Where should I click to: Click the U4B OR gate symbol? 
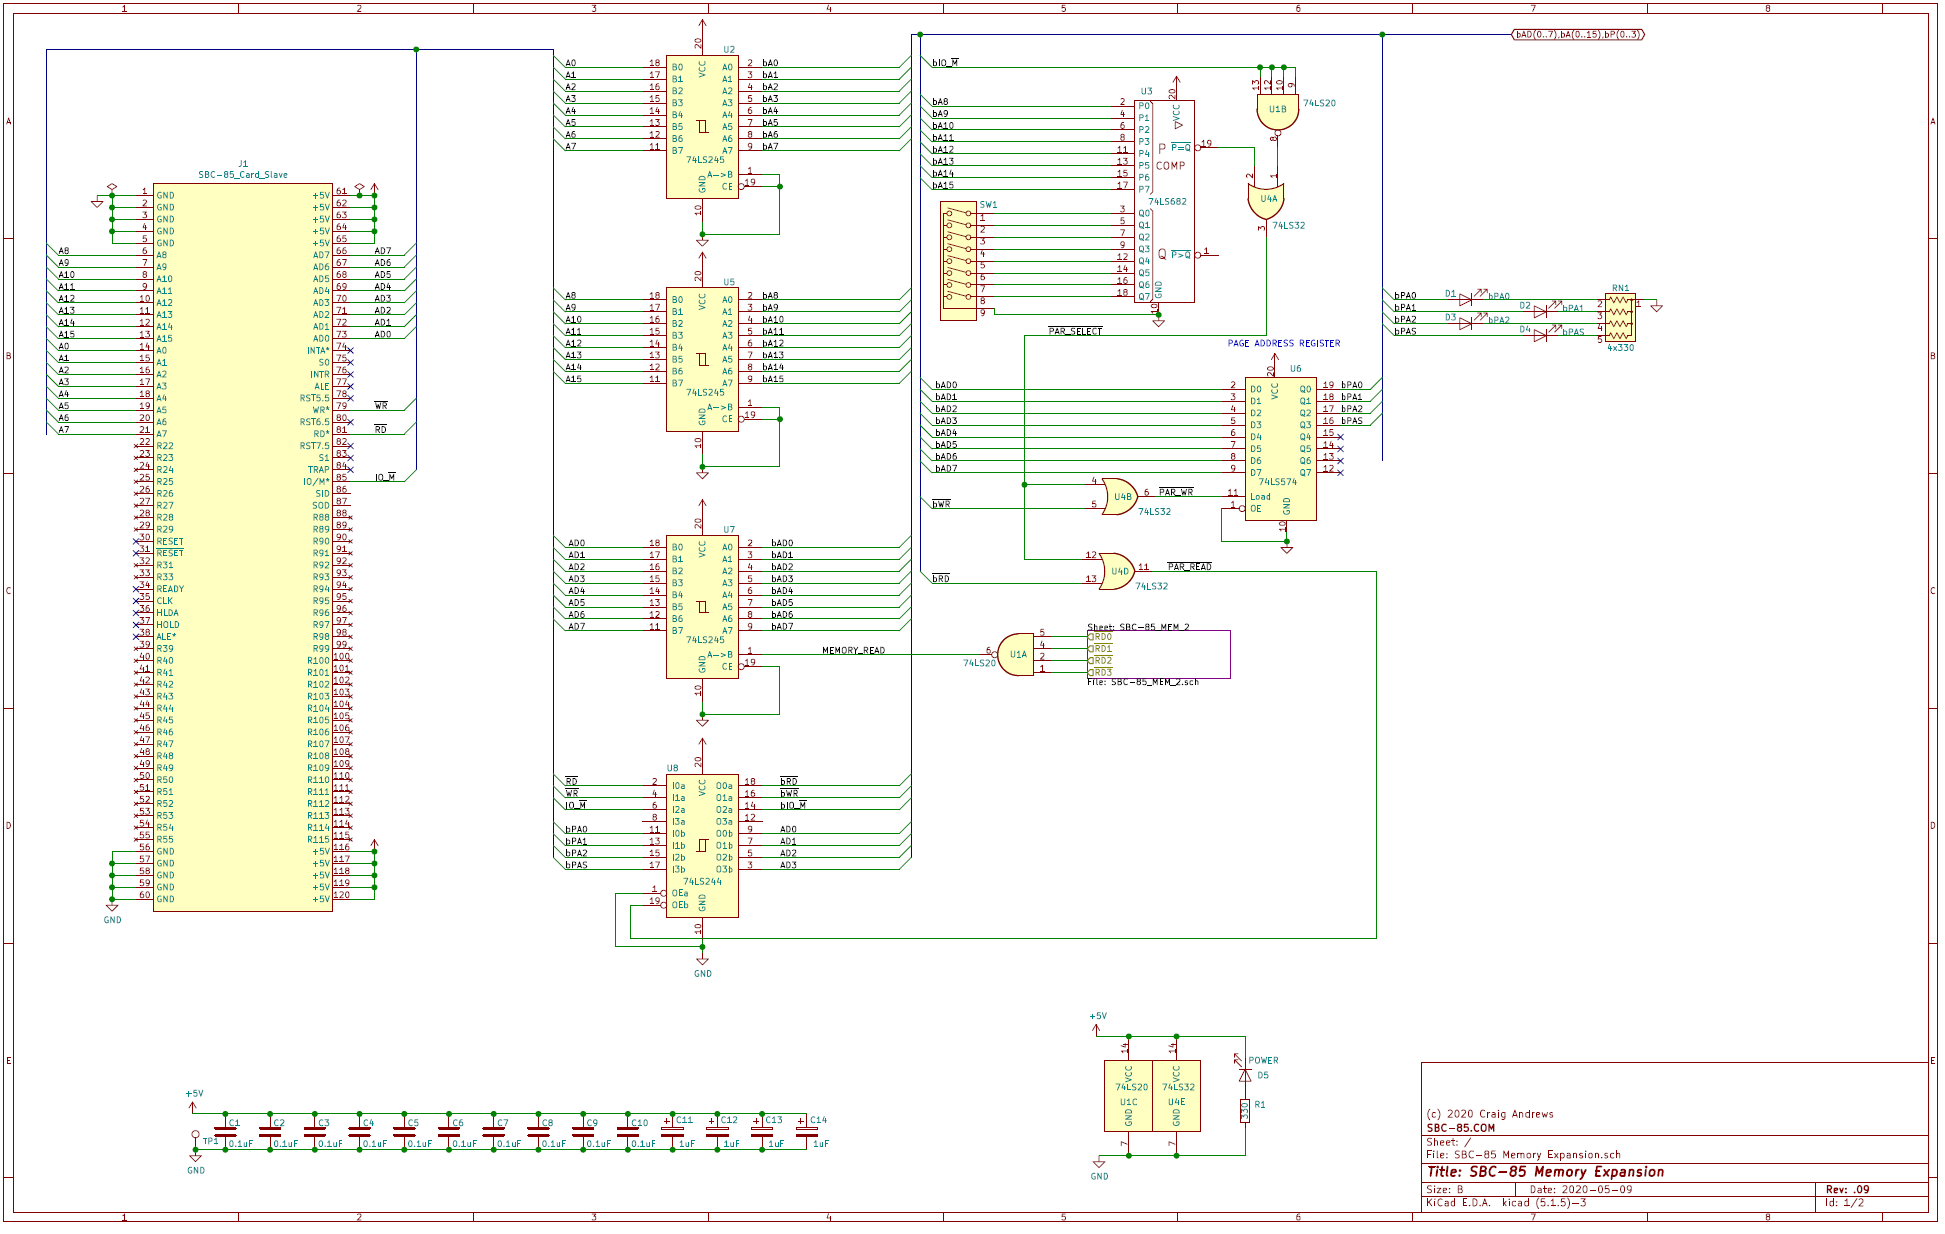point(1120,497)
